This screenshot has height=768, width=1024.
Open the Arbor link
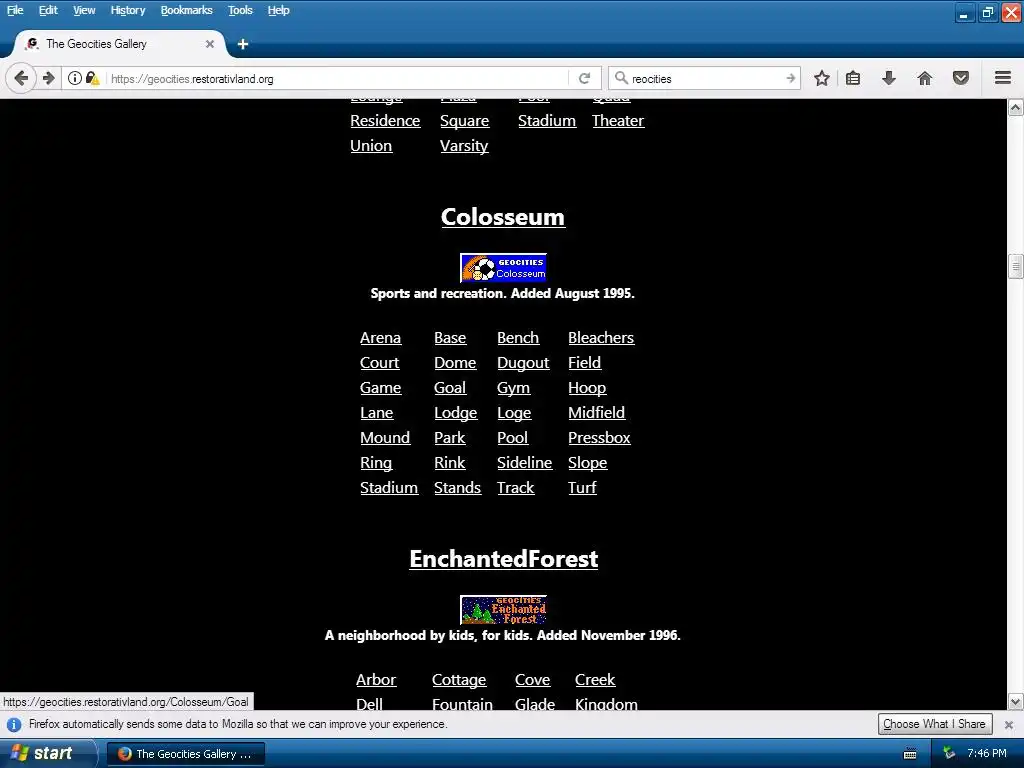coord(376,680)
